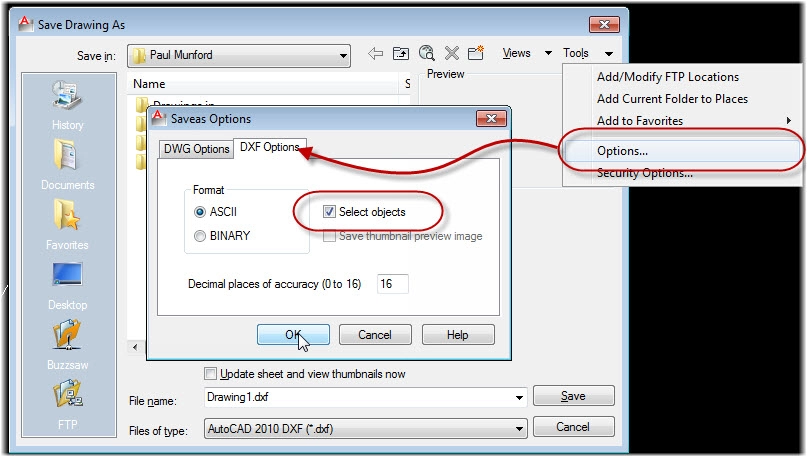Click the Search the Web icon

coord(427,53)
